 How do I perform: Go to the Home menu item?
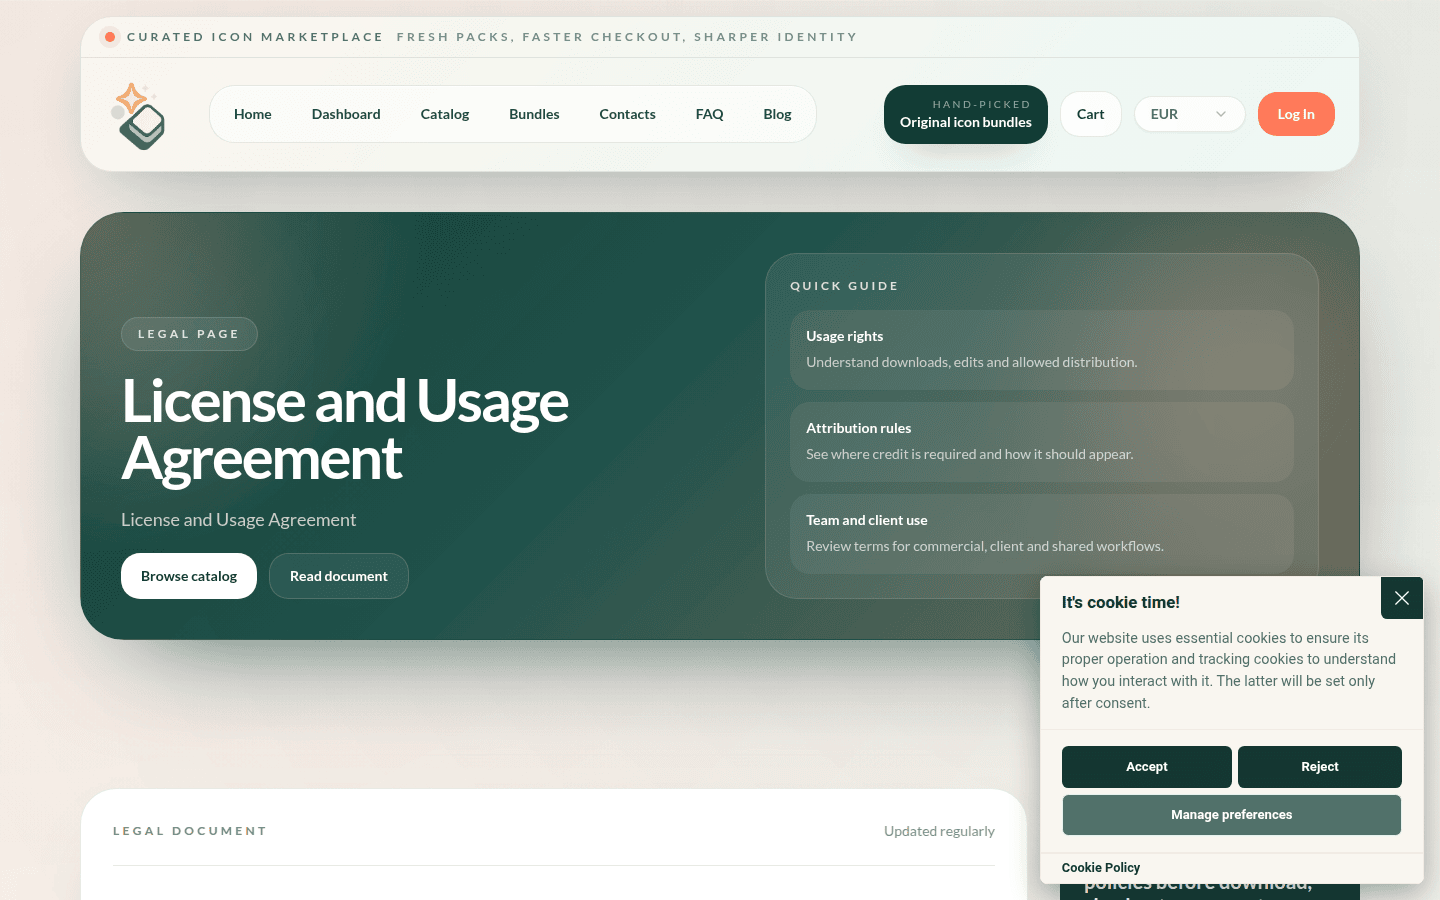[x=253, y=114]
